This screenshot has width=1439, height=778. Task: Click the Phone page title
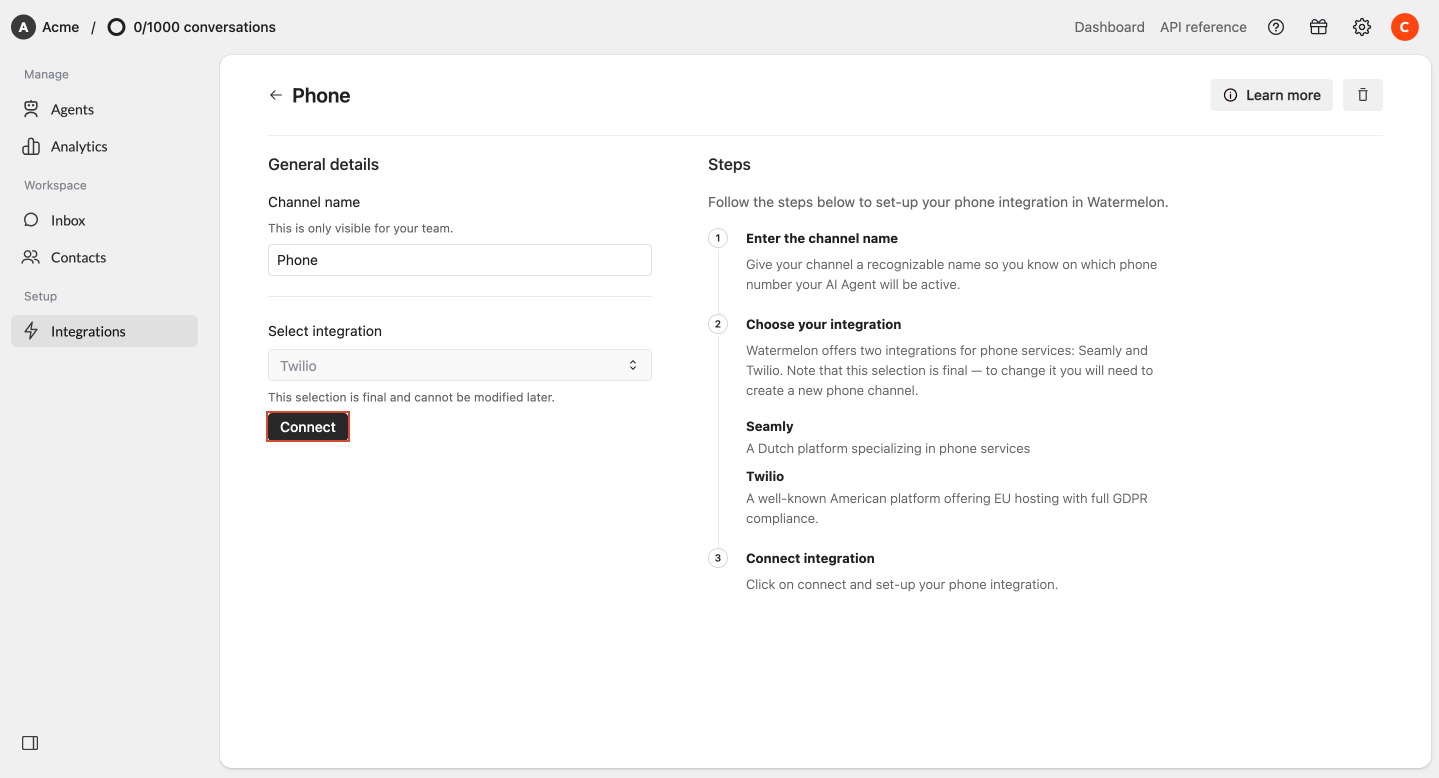point(321,95)
